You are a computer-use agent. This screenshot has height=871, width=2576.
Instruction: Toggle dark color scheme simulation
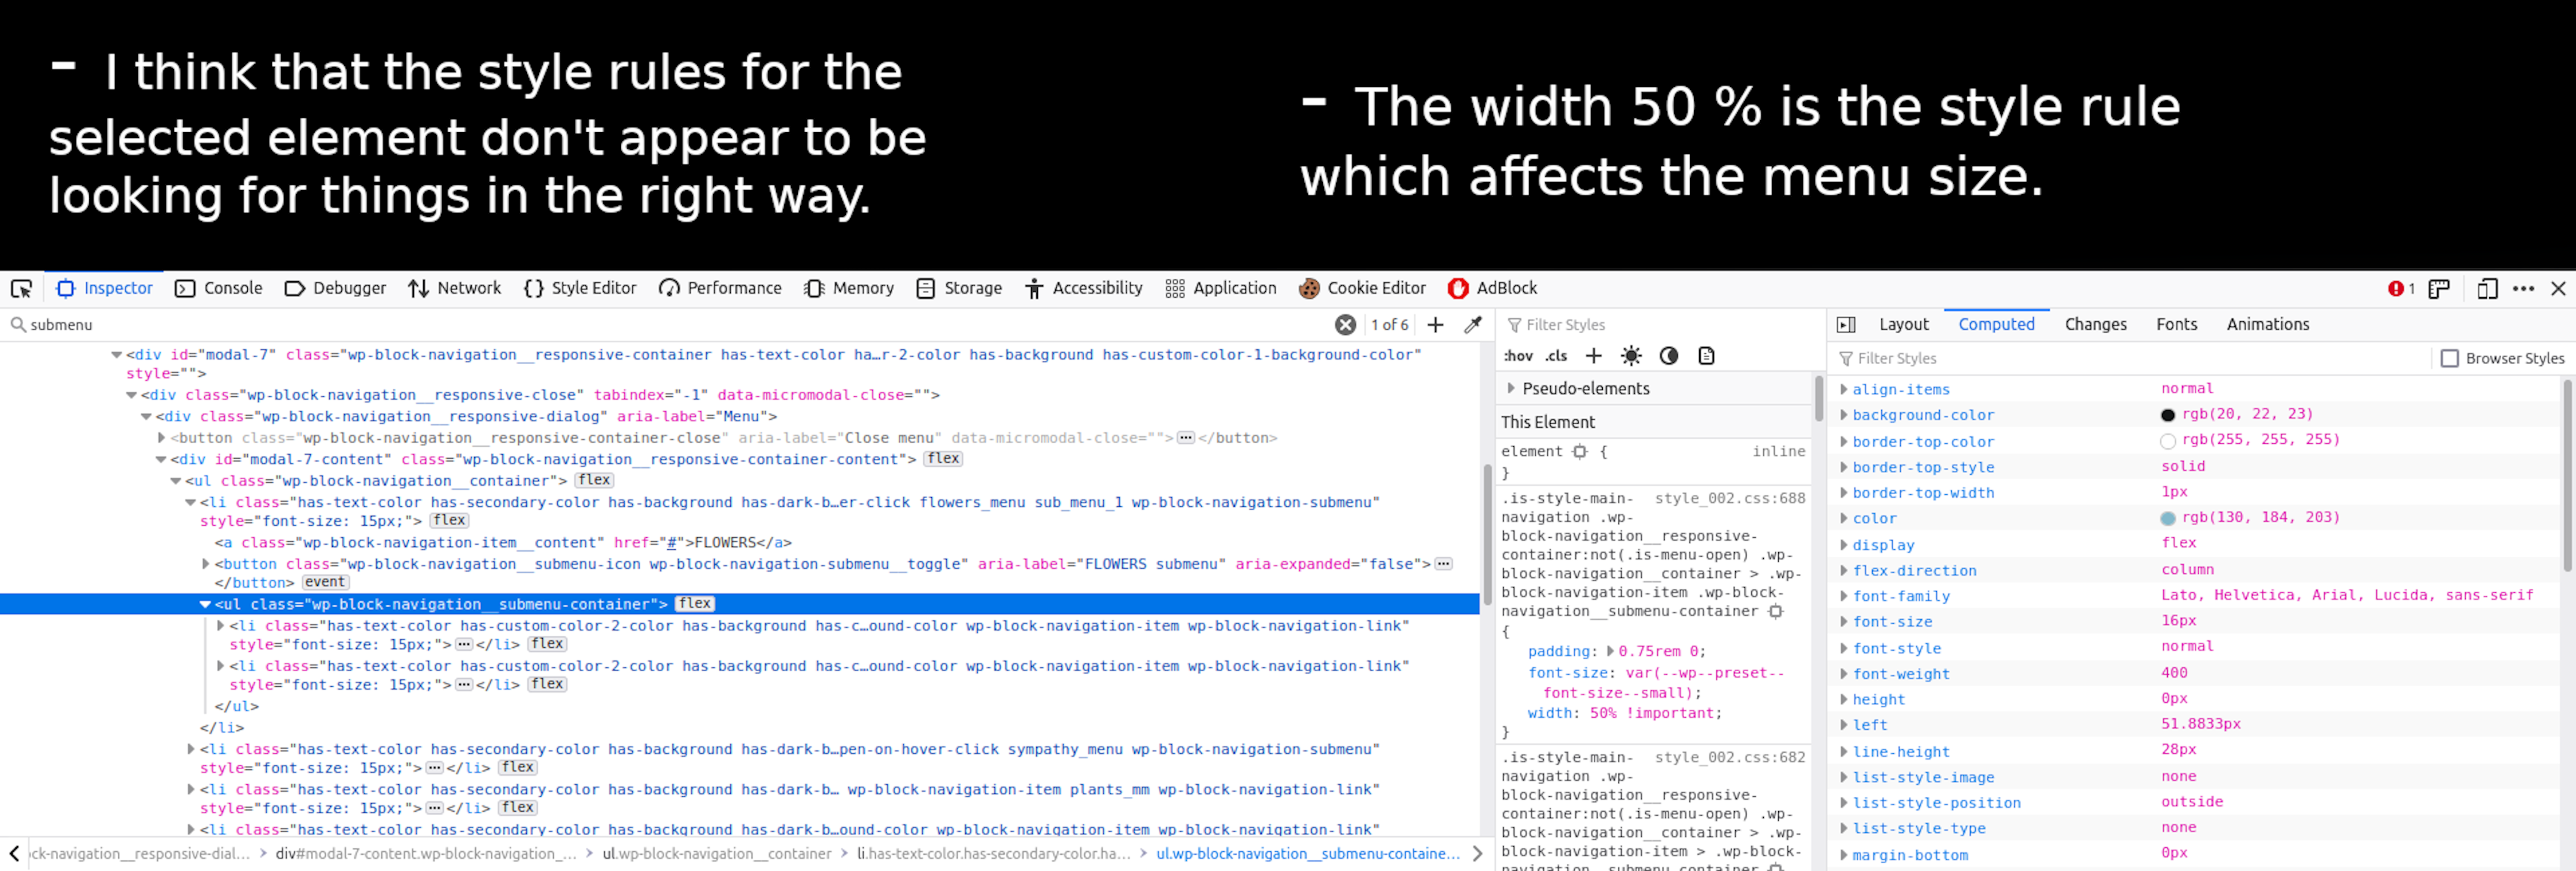[x=1668, y=356]
